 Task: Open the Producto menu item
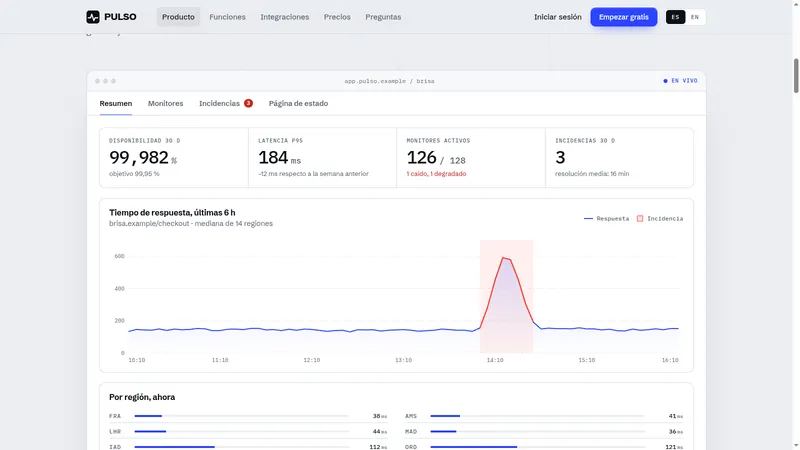(x=178, y=17)
